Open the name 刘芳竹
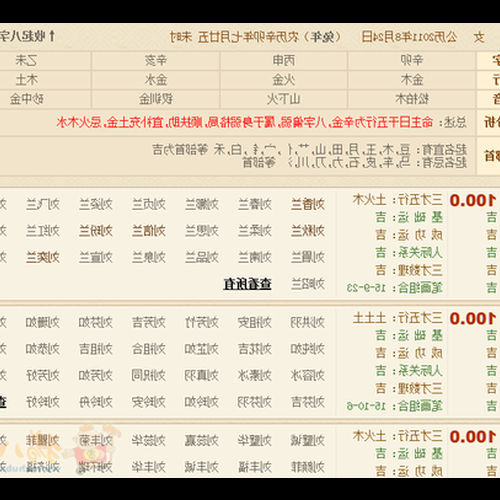This screenshot has width=500, height=500. (202, 322)
